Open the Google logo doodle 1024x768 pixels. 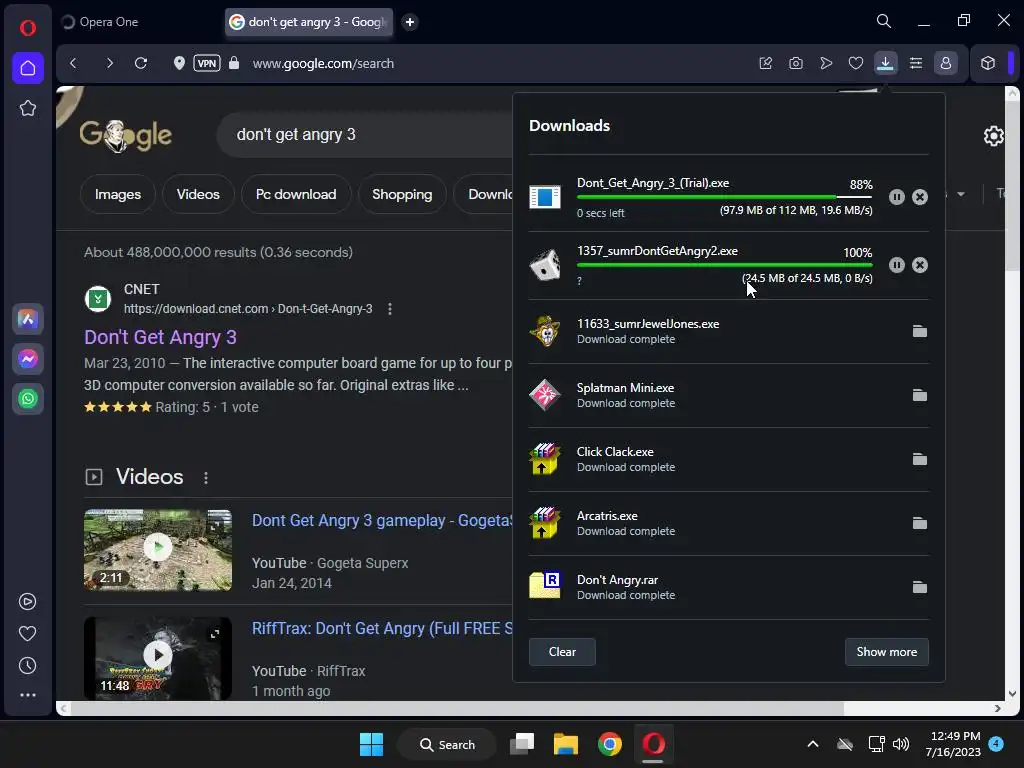[125, 135]
